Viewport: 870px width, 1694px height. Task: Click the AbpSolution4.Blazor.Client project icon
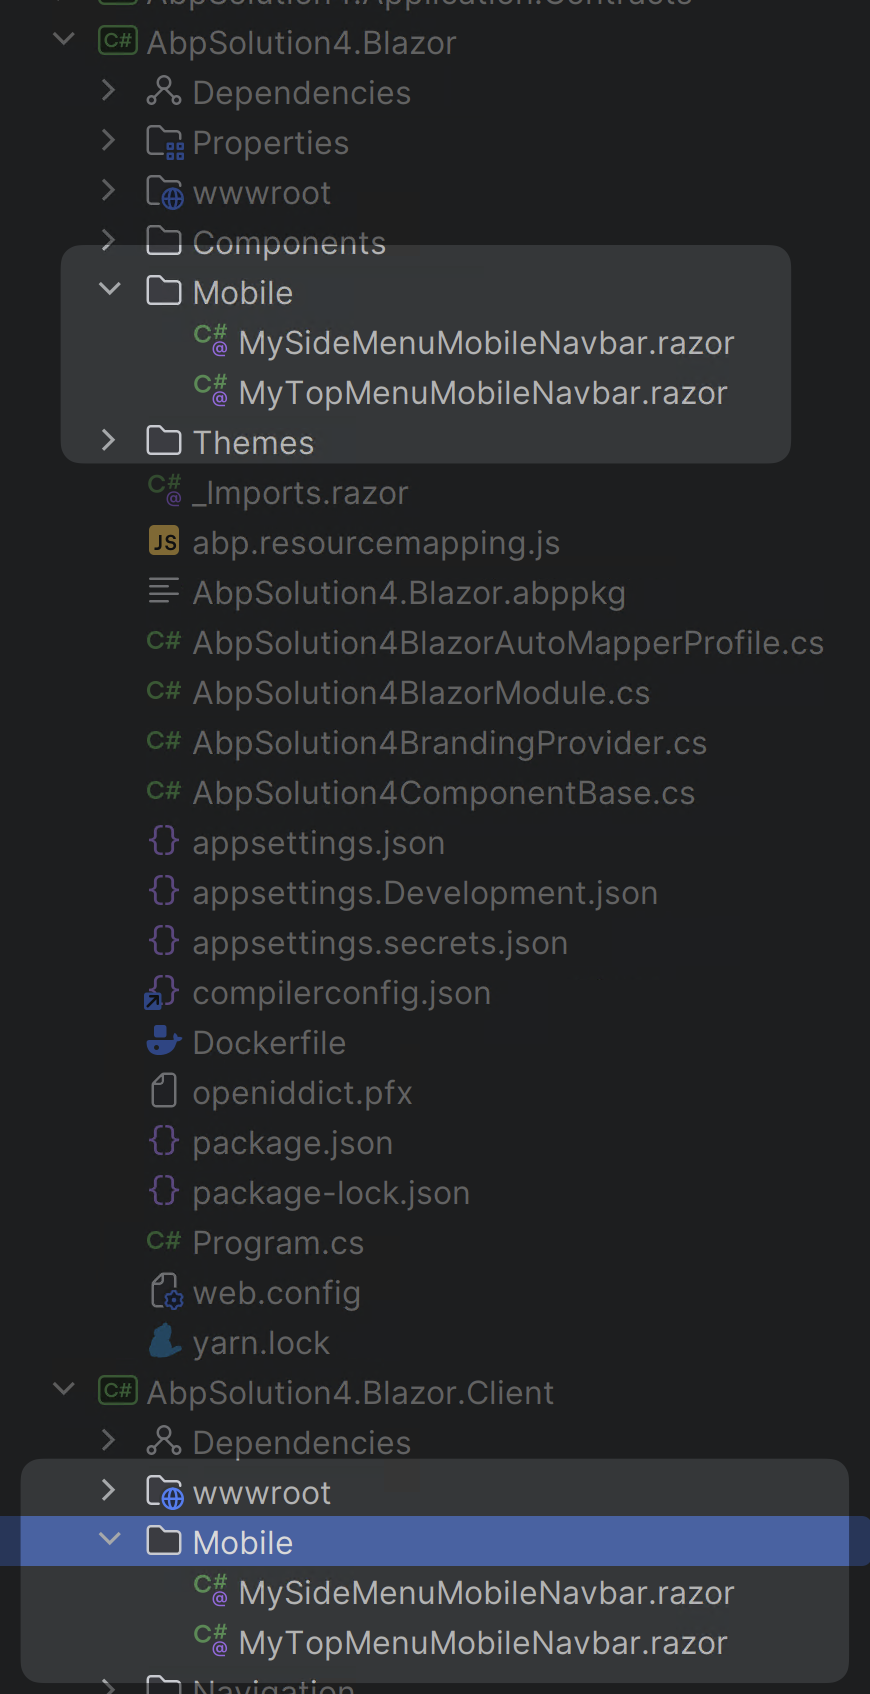(118, 1392)
